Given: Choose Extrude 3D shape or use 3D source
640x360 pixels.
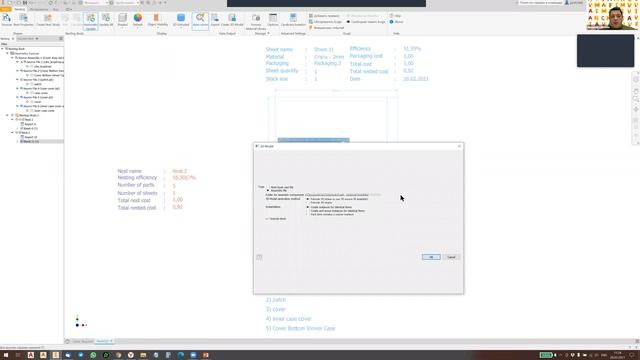Looking at the screenshot, I should click(308, 199).
